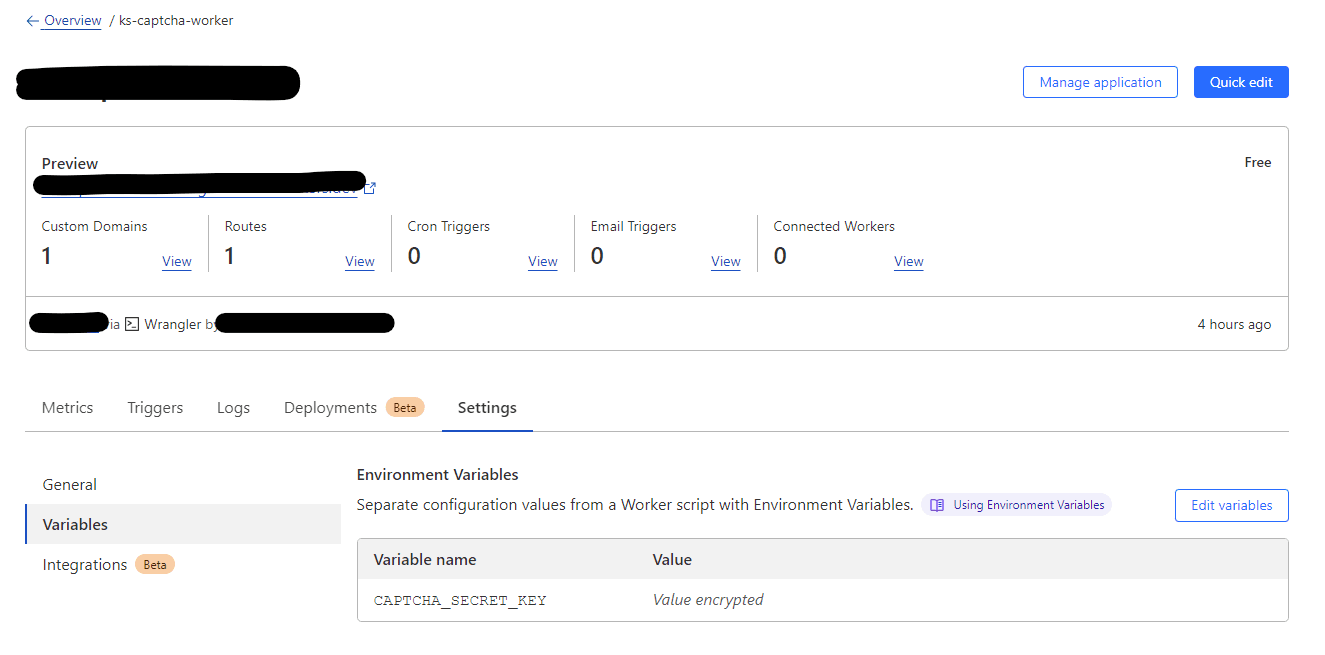Viewport: 1325px width, 655px height.
Task: Select the CAPTCHA_SECRET_KEY variable name
Action: [x=460, y=601]
